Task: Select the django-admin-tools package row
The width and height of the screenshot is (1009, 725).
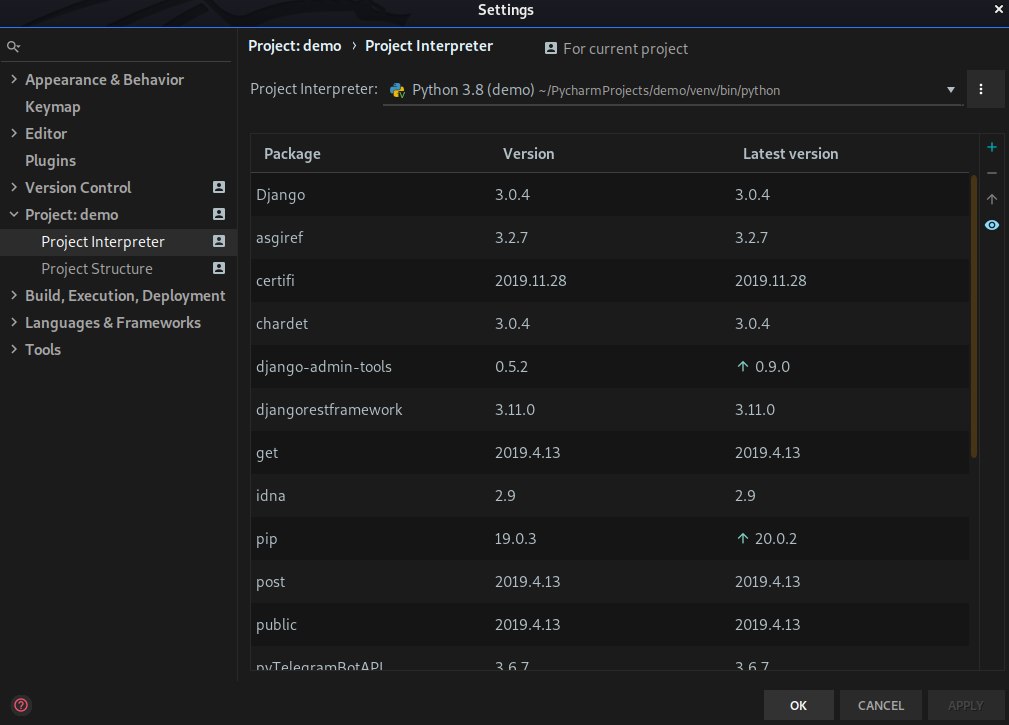Action: 610,367
